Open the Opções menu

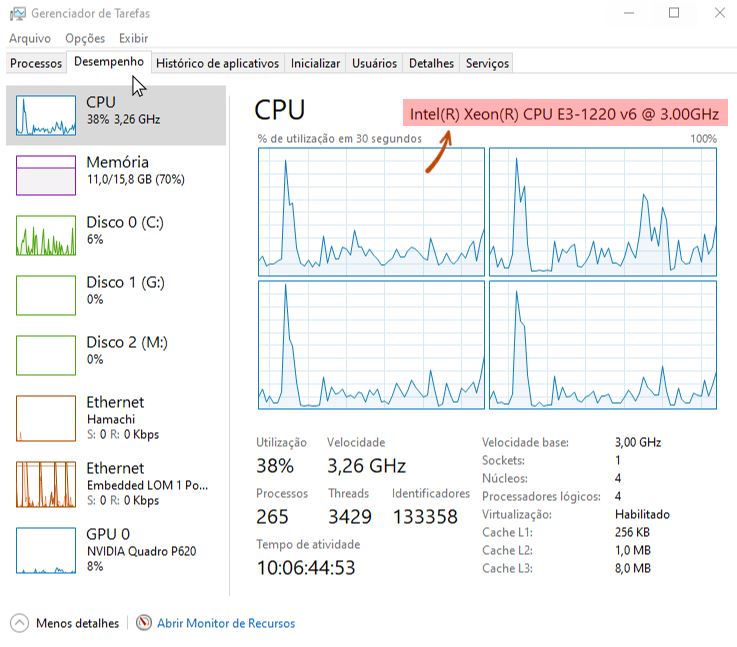(x=85, y=38)
